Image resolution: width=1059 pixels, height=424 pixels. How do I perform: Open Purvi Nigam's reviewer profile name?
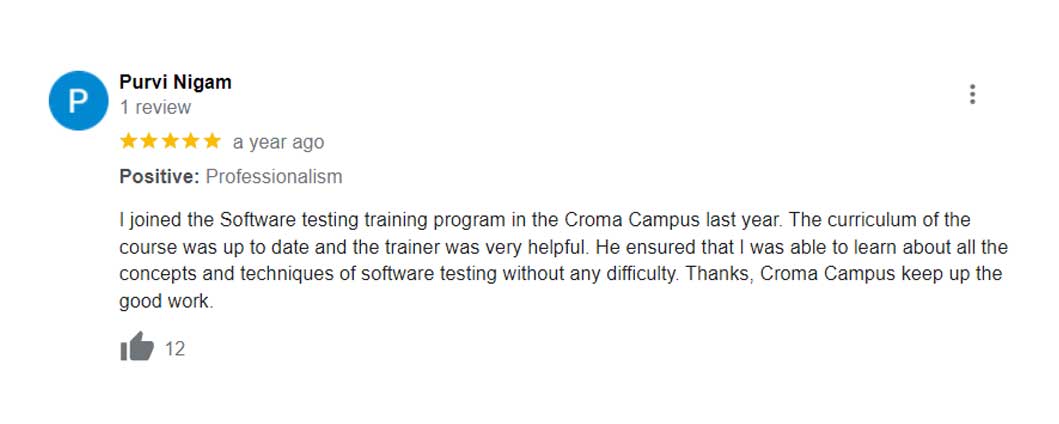(x=175, y=82)
